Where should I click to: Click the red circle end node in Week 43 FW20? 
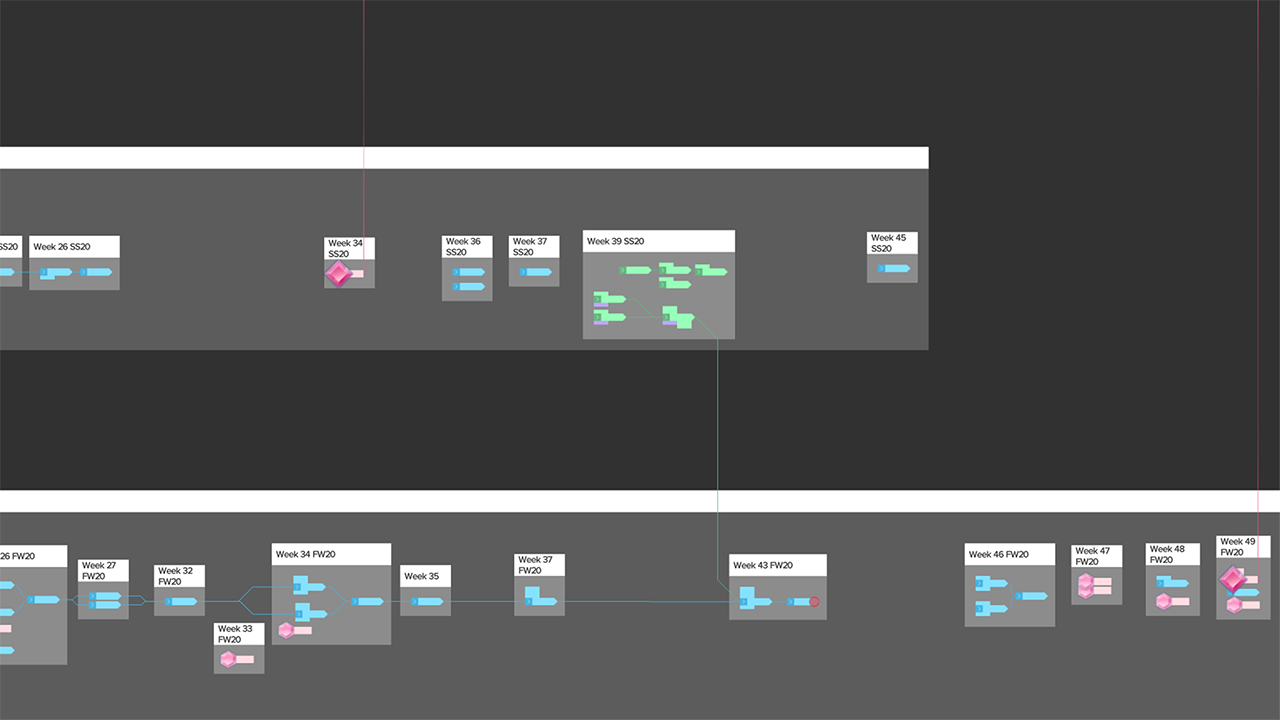814,601
